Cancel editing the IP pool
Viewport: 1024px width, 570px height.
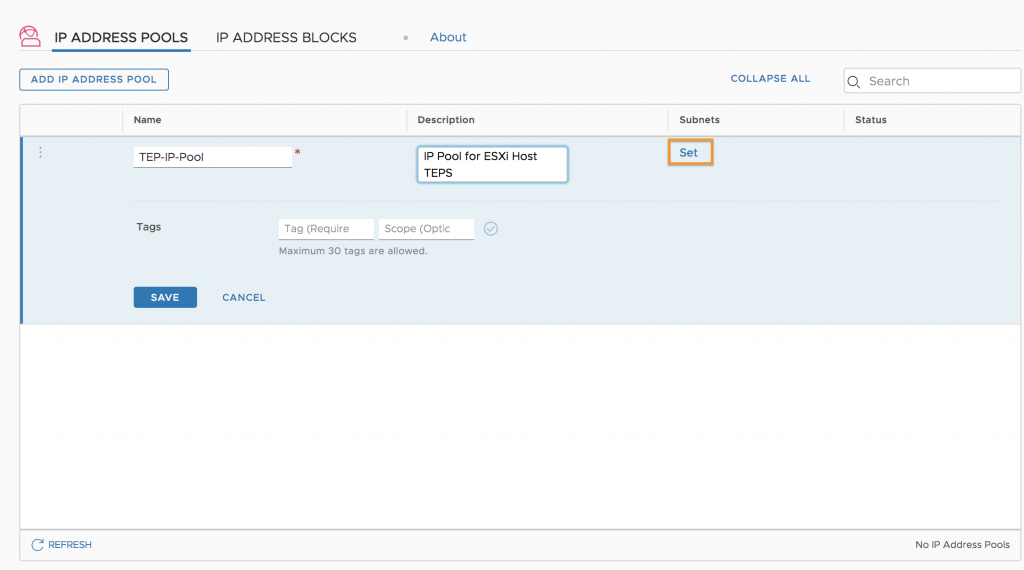(x=244, y=297)
